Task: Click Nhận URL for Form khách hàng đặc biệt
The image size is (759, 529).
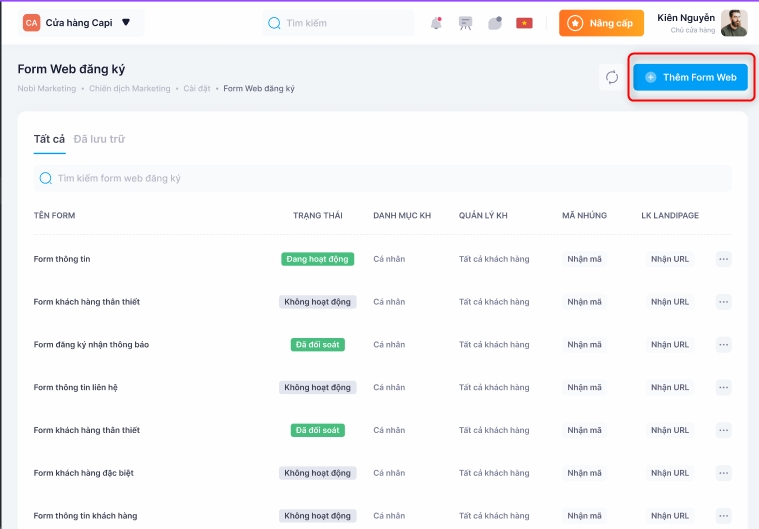Action: tap(669, 473)
